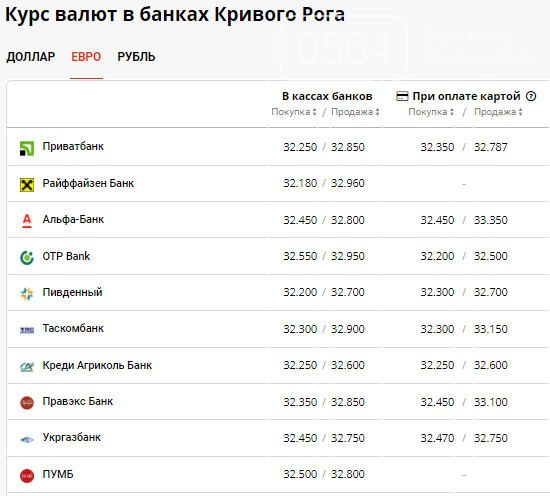Screen dimensions: 550x496
Task: Click the Ukrgasbank logo icon
Action: [27, 439]
